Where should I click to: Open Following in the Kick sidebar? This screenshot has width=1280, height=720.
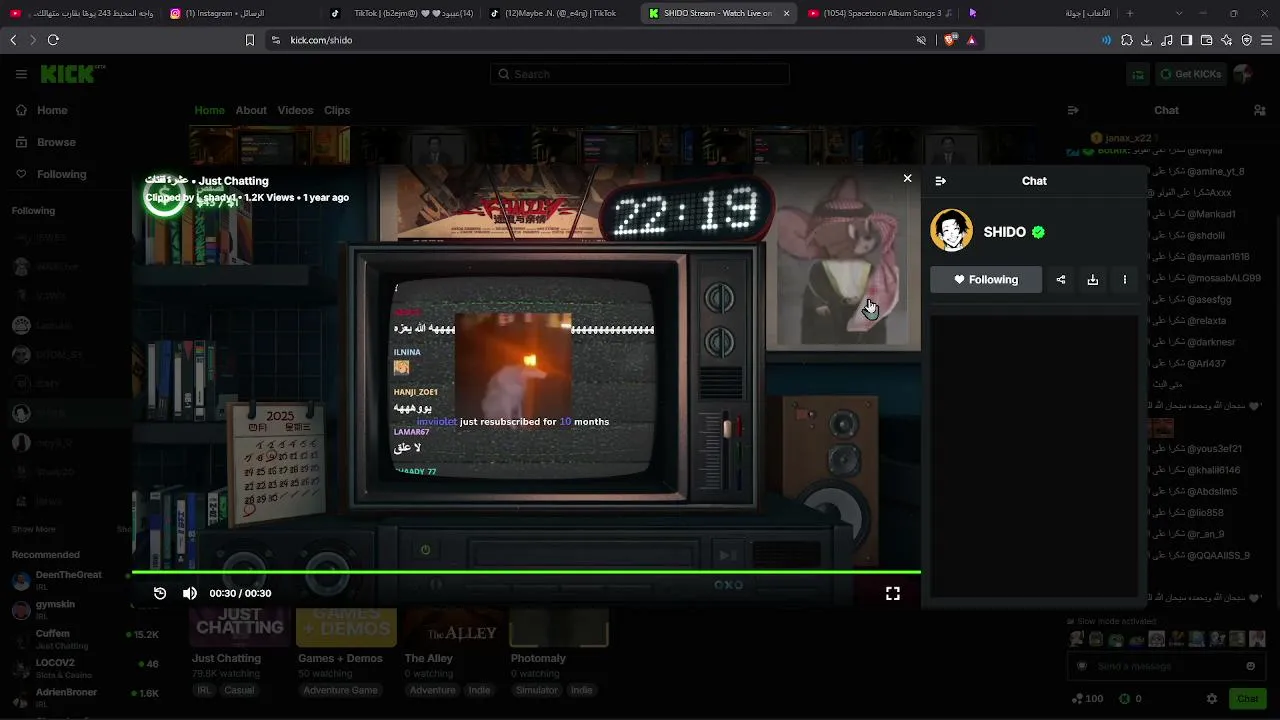point(51,174)
